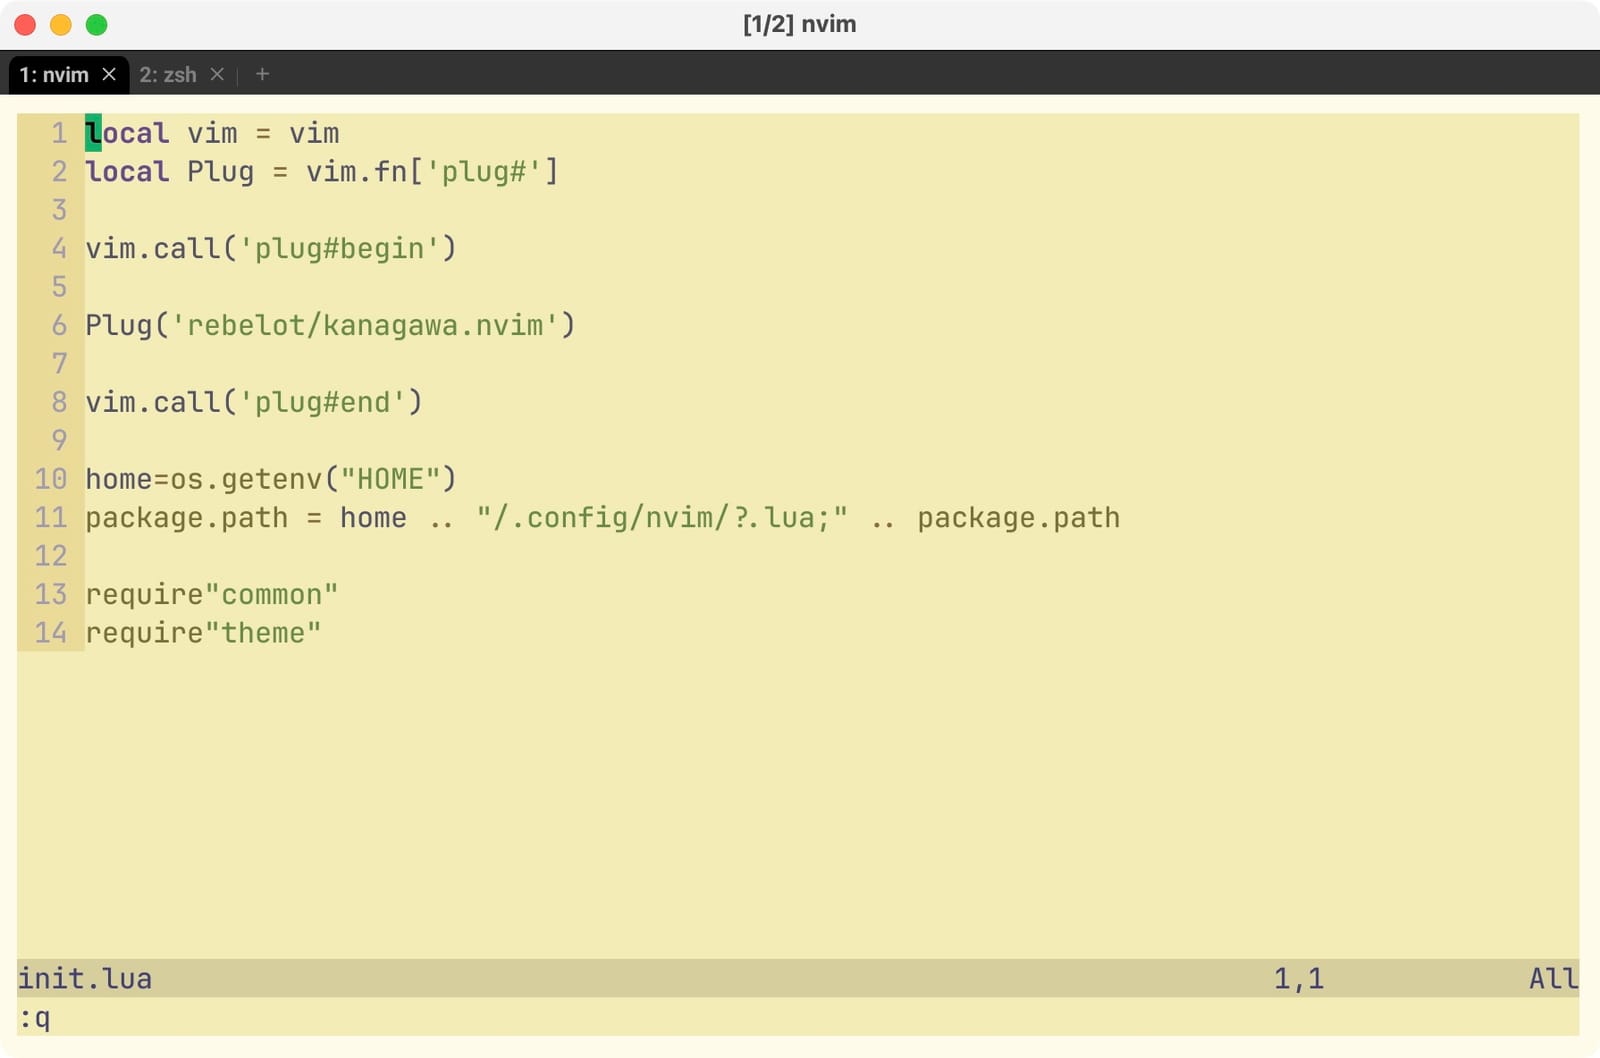Viewport: 1600px width, 1058px height.
Task: Close the '2: zsh' tab via its X icon
Action: 218,74
